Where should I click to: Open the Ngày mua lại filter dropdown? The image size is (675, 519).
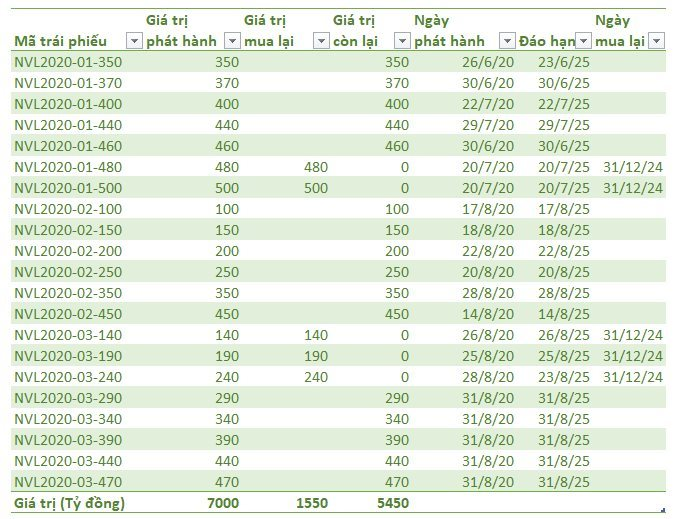(x=656, y=41)
